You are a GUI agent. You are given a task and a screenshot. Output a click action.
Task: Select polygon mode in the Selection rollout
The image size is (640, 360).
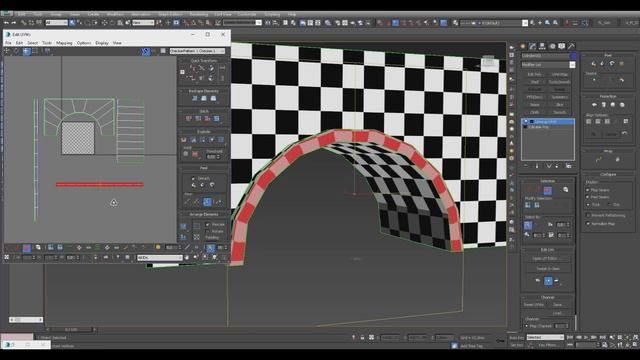coord(548,190)
